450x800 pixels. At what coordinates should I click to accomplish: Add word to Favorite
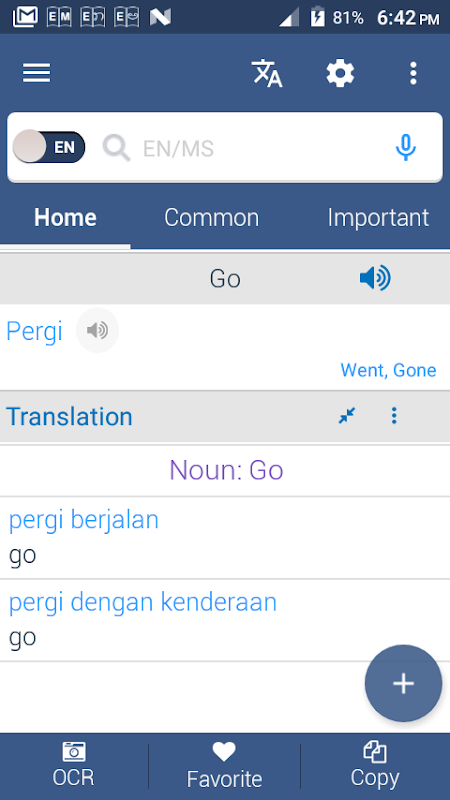click(x=224, y=766)
